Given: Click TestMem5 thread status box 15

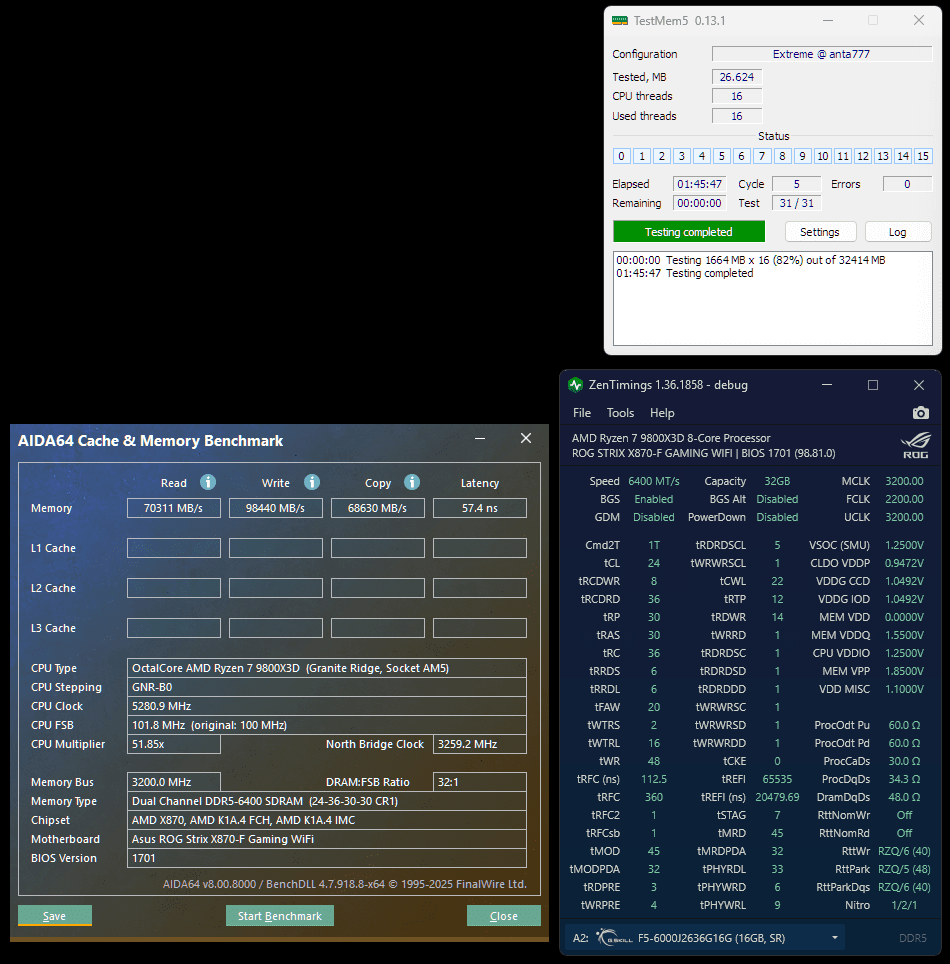Looking at the screenshot, I should tap(923, 156).
